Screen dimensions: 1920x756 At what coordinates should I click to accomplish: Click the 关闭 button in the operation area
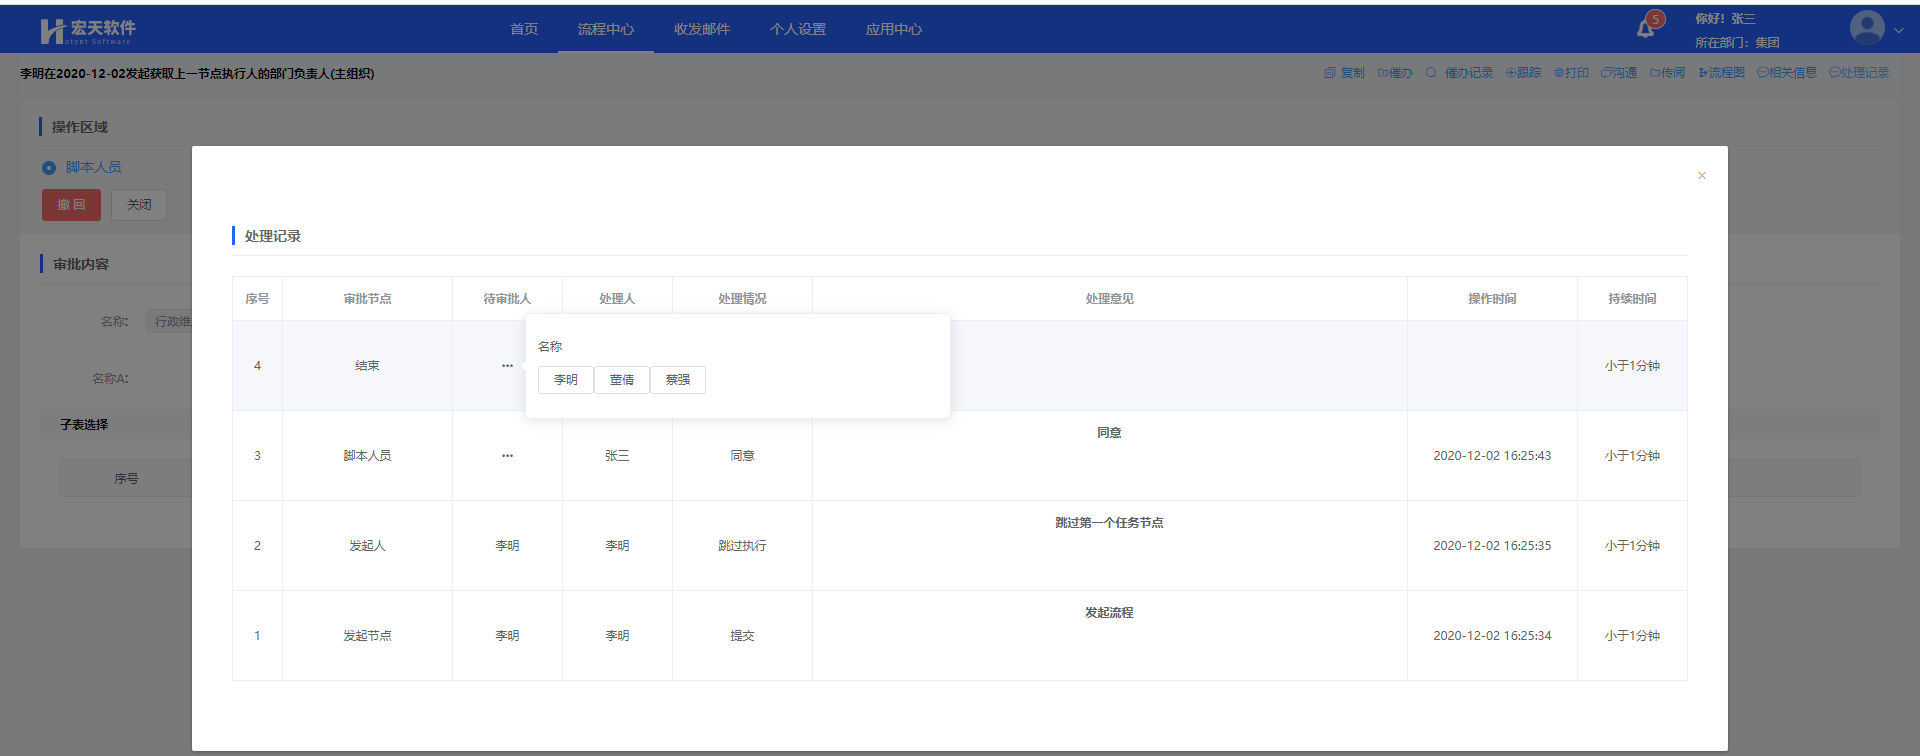click(x=139, y=205)
